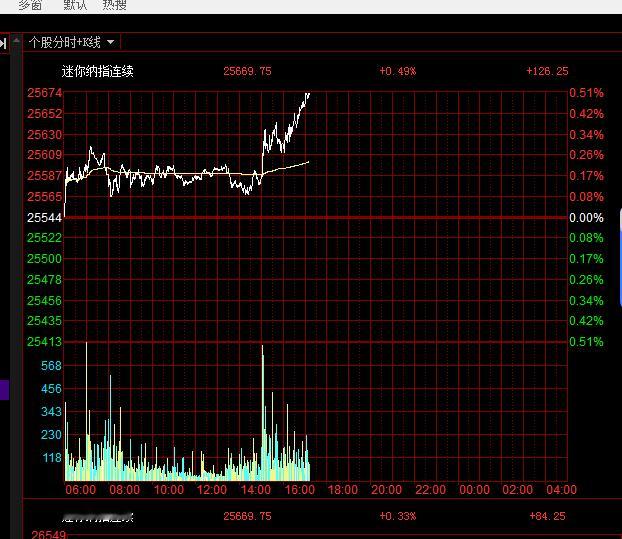Click the skip-to-end arrow icon at left edge
The width and height of the screenshot is (622, 539).
(x=3, y=43)
